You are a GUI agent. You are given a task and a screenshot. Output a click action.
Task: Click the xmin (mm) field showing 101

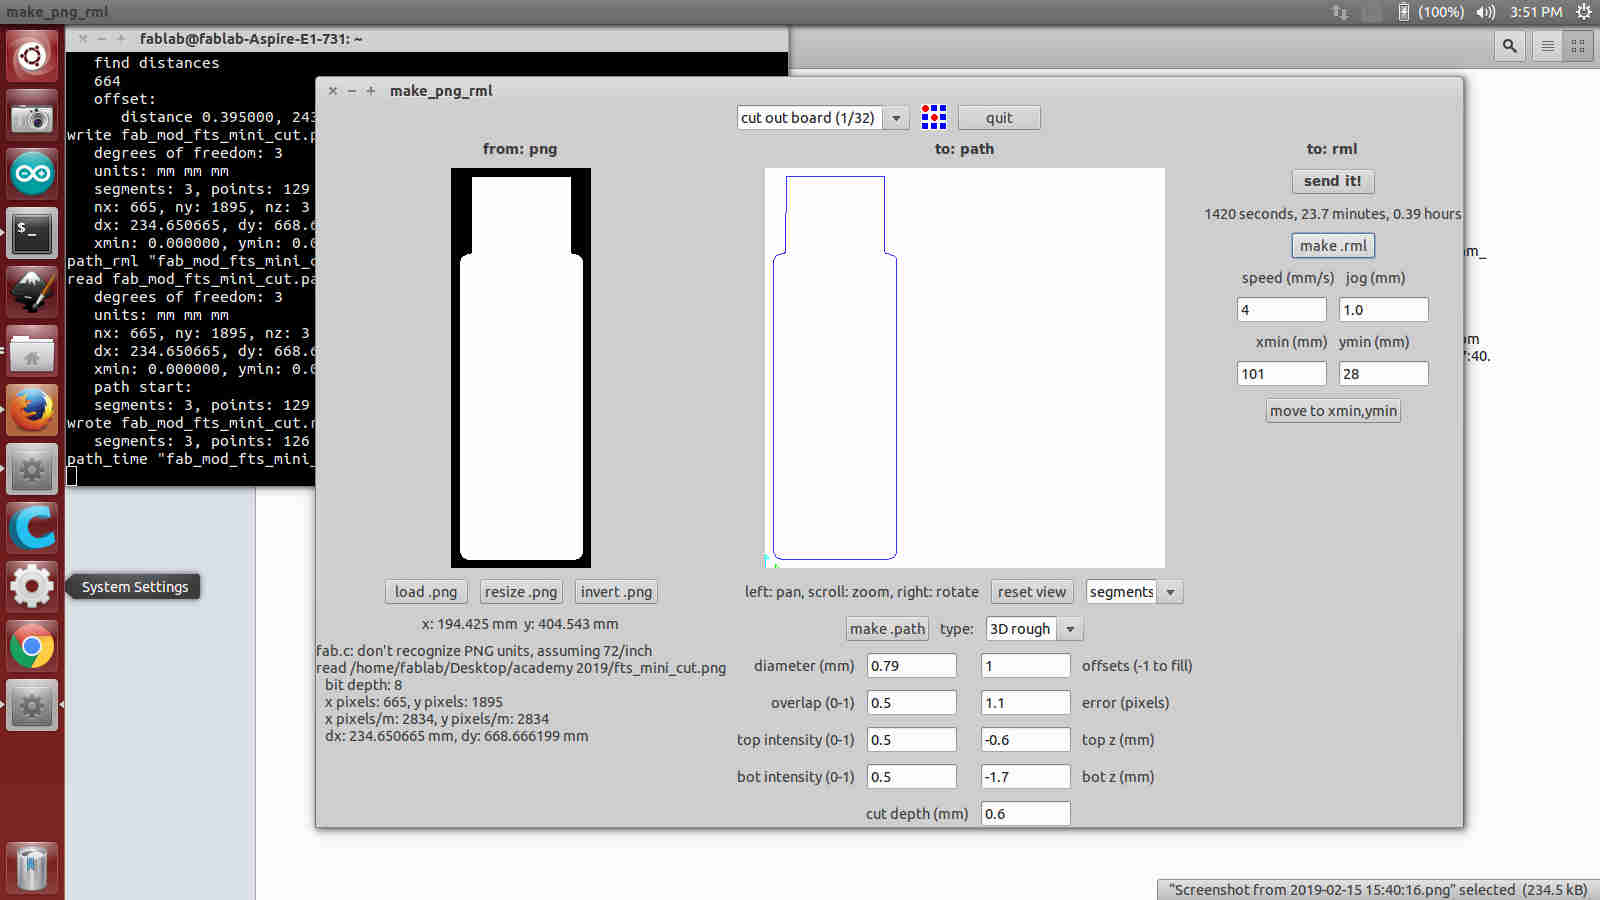[1282, 374]
